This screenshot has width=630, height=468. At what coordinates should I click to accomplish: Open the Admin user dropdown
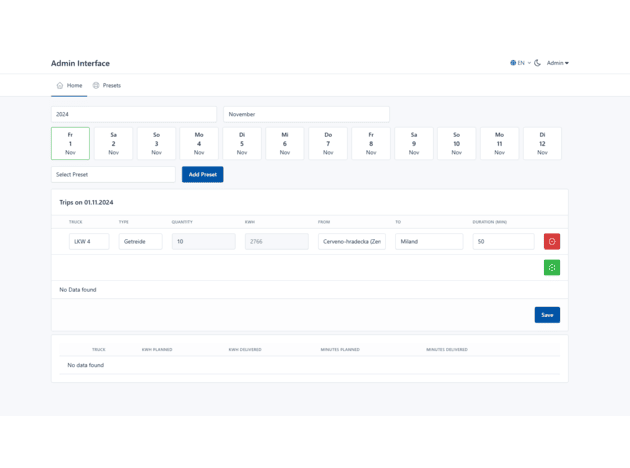click(558, 63)
